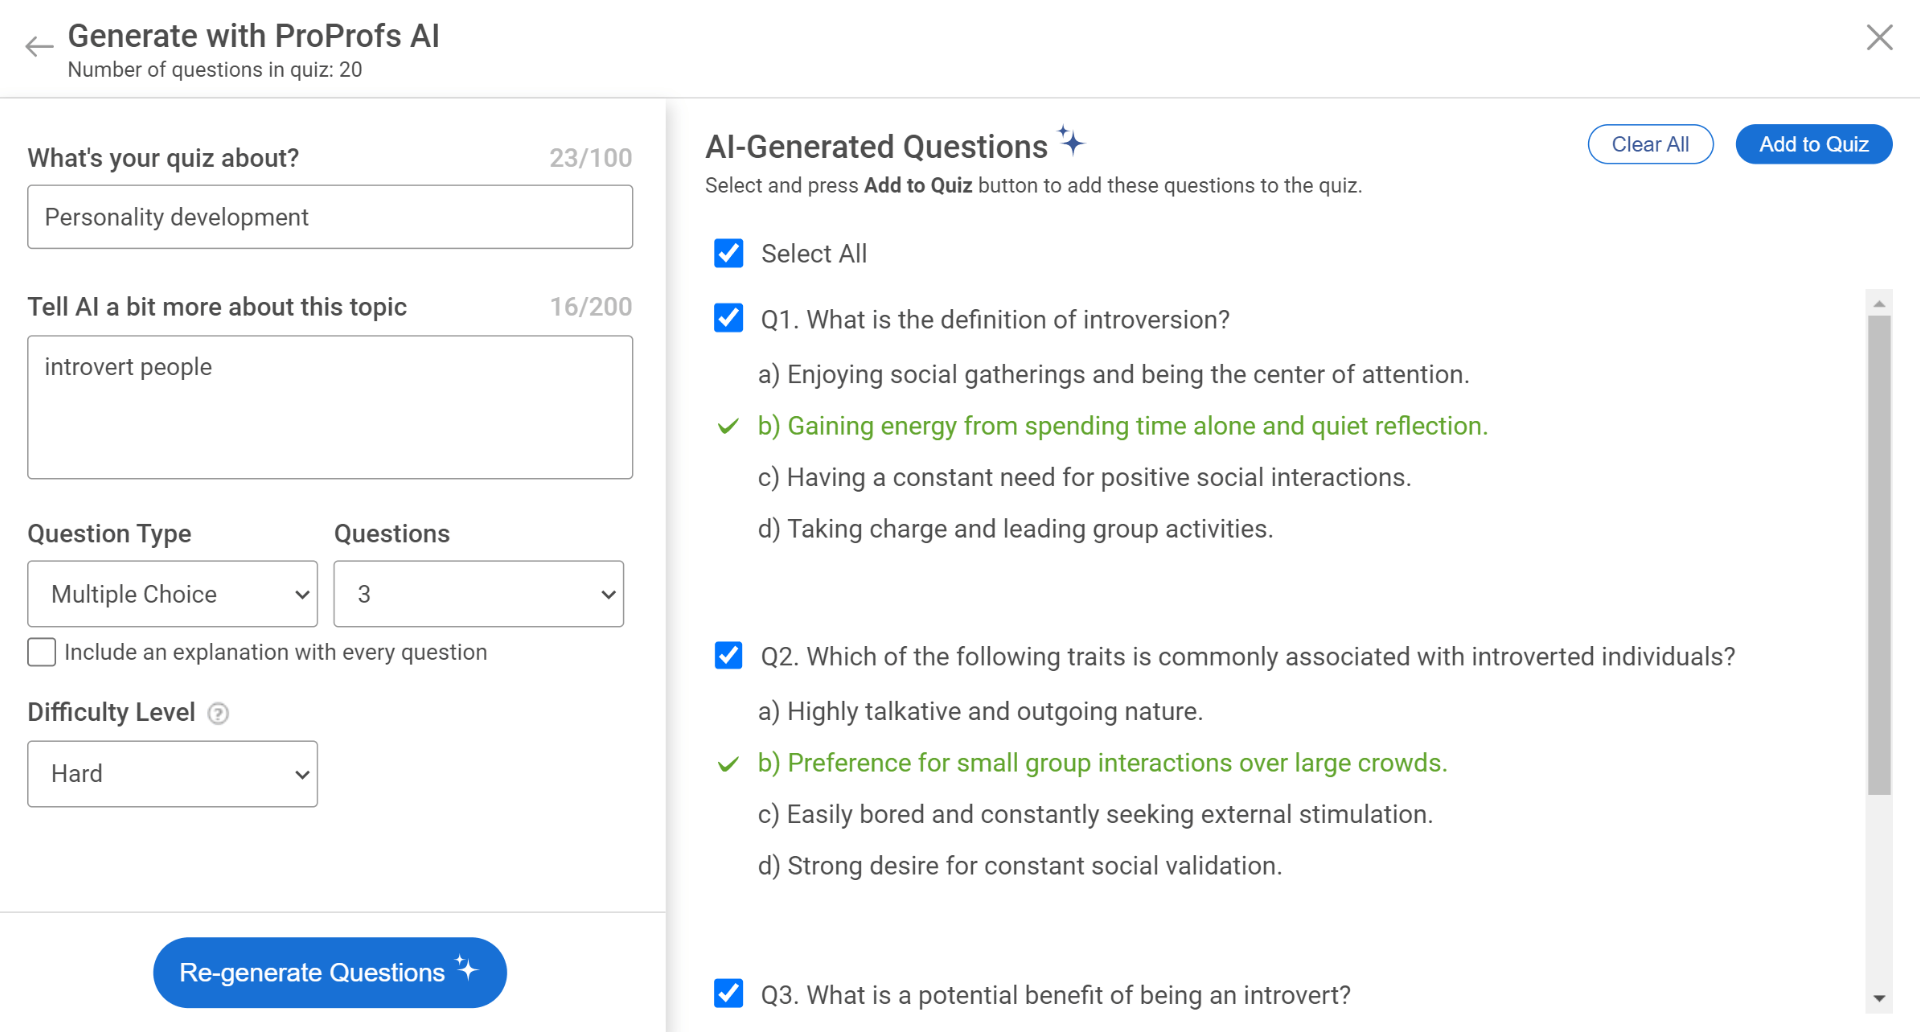Uncheck the Select All checkbox

pos(728,253)
